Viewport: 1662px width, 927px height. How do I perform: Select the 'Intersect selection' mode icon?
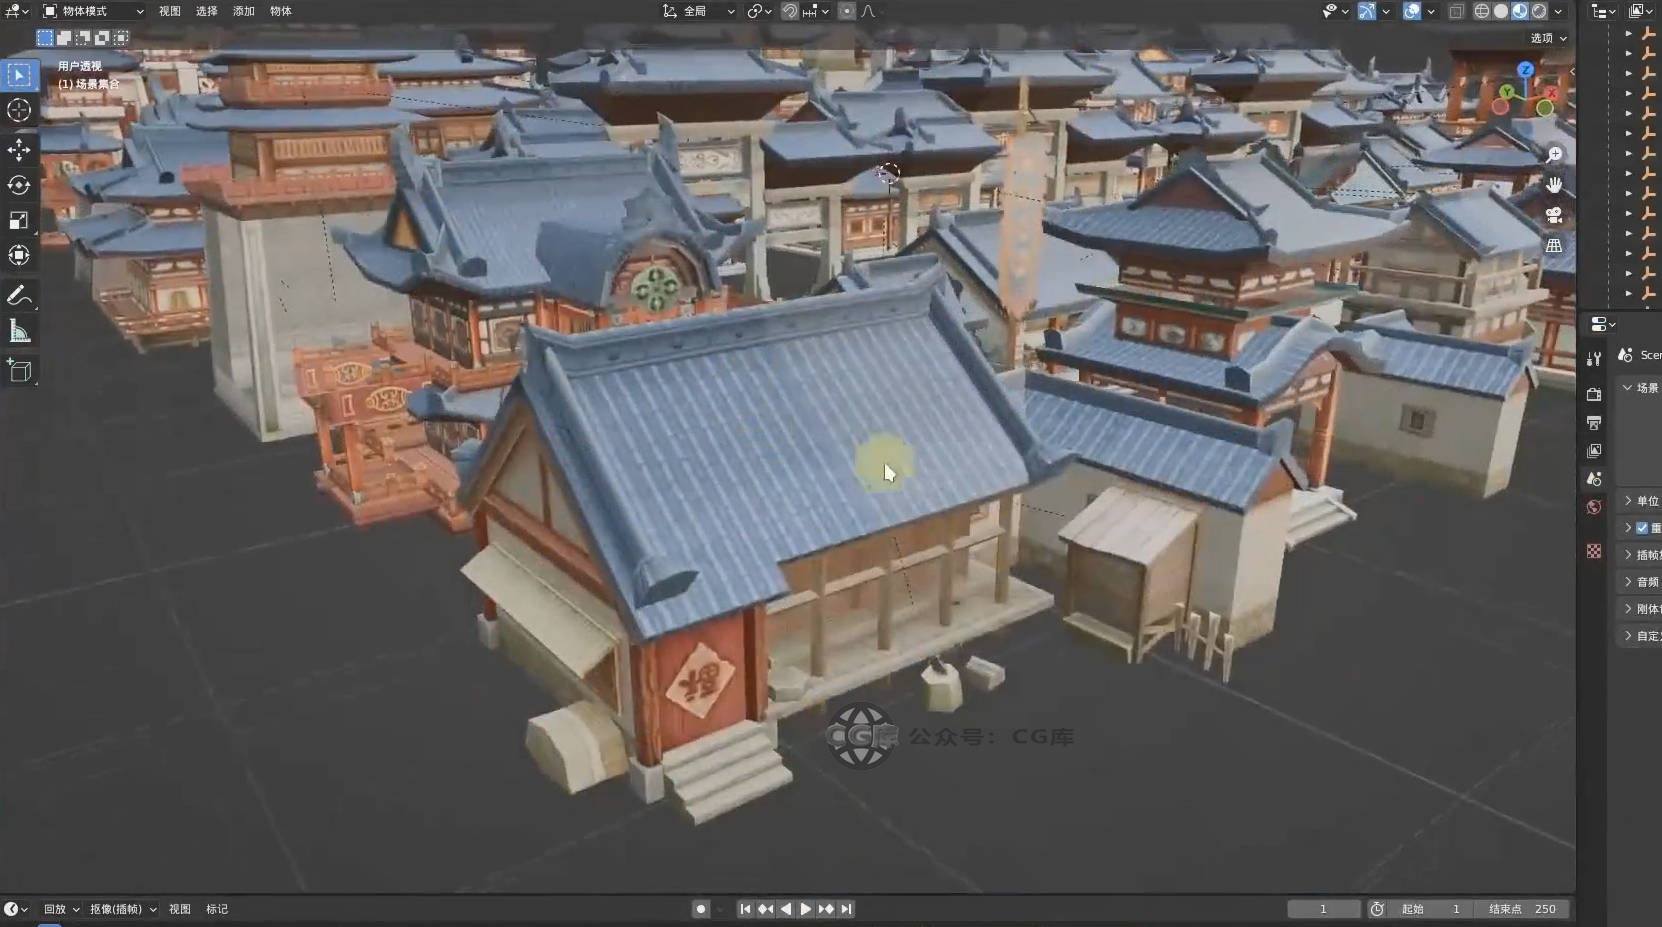[121, 38]
